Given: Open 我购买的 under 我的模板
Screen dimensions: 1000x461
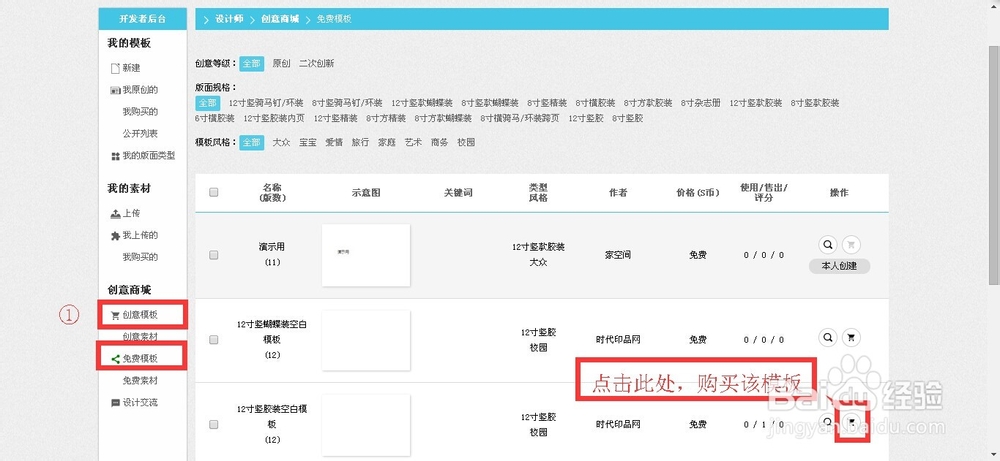Looking at the screenshot, I should pos(140,112).
